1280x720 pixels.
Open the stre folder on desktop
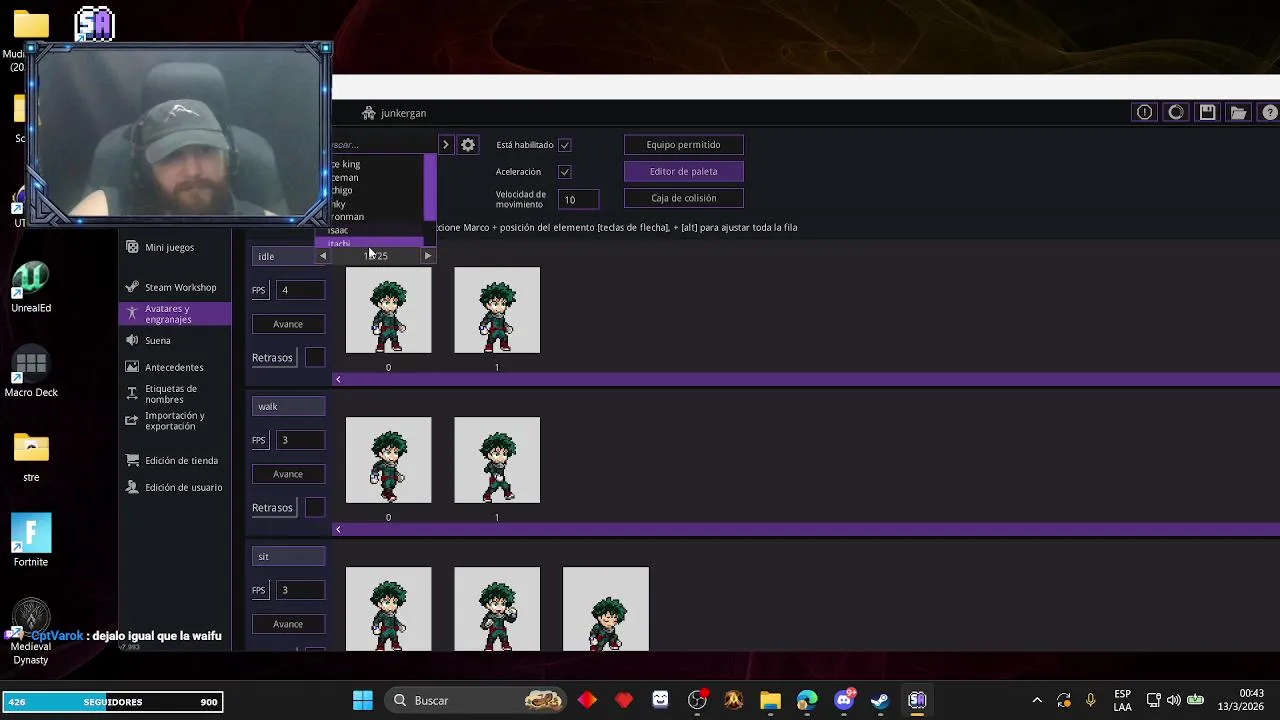click(31, 456)
